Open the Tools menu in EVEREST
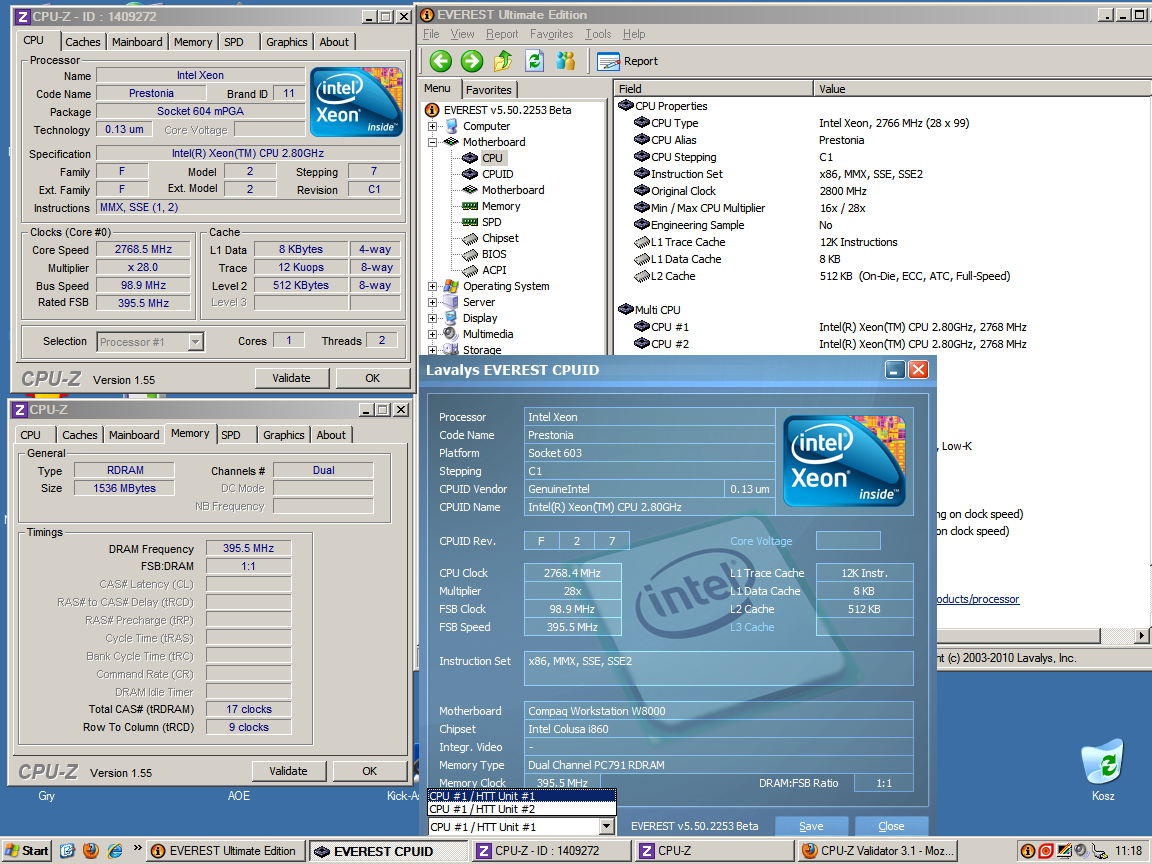The width and height of the screenshot is (1152, 864). pyautogui.click(x=598, y=34)
